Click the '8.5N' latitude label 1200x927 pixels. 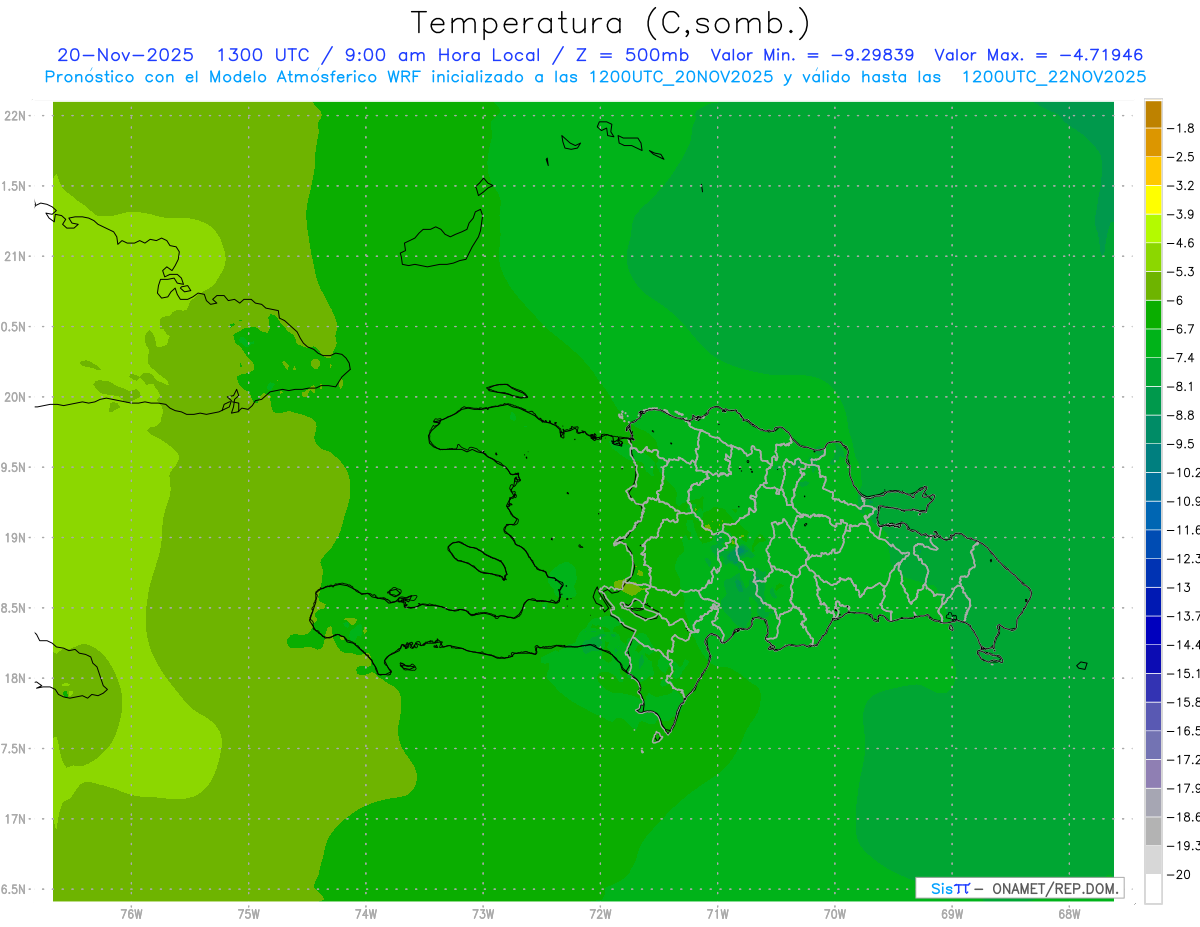click(x=14, y=608)
